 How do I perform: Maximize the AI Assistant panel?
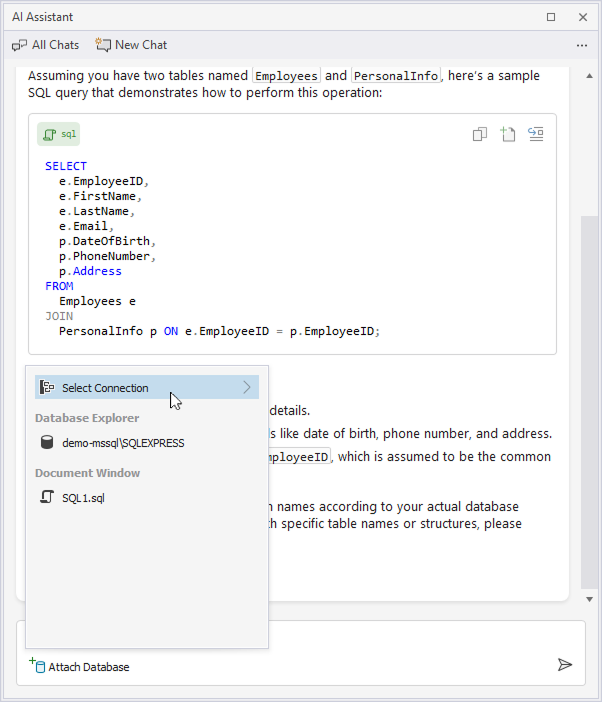point(551,17)
